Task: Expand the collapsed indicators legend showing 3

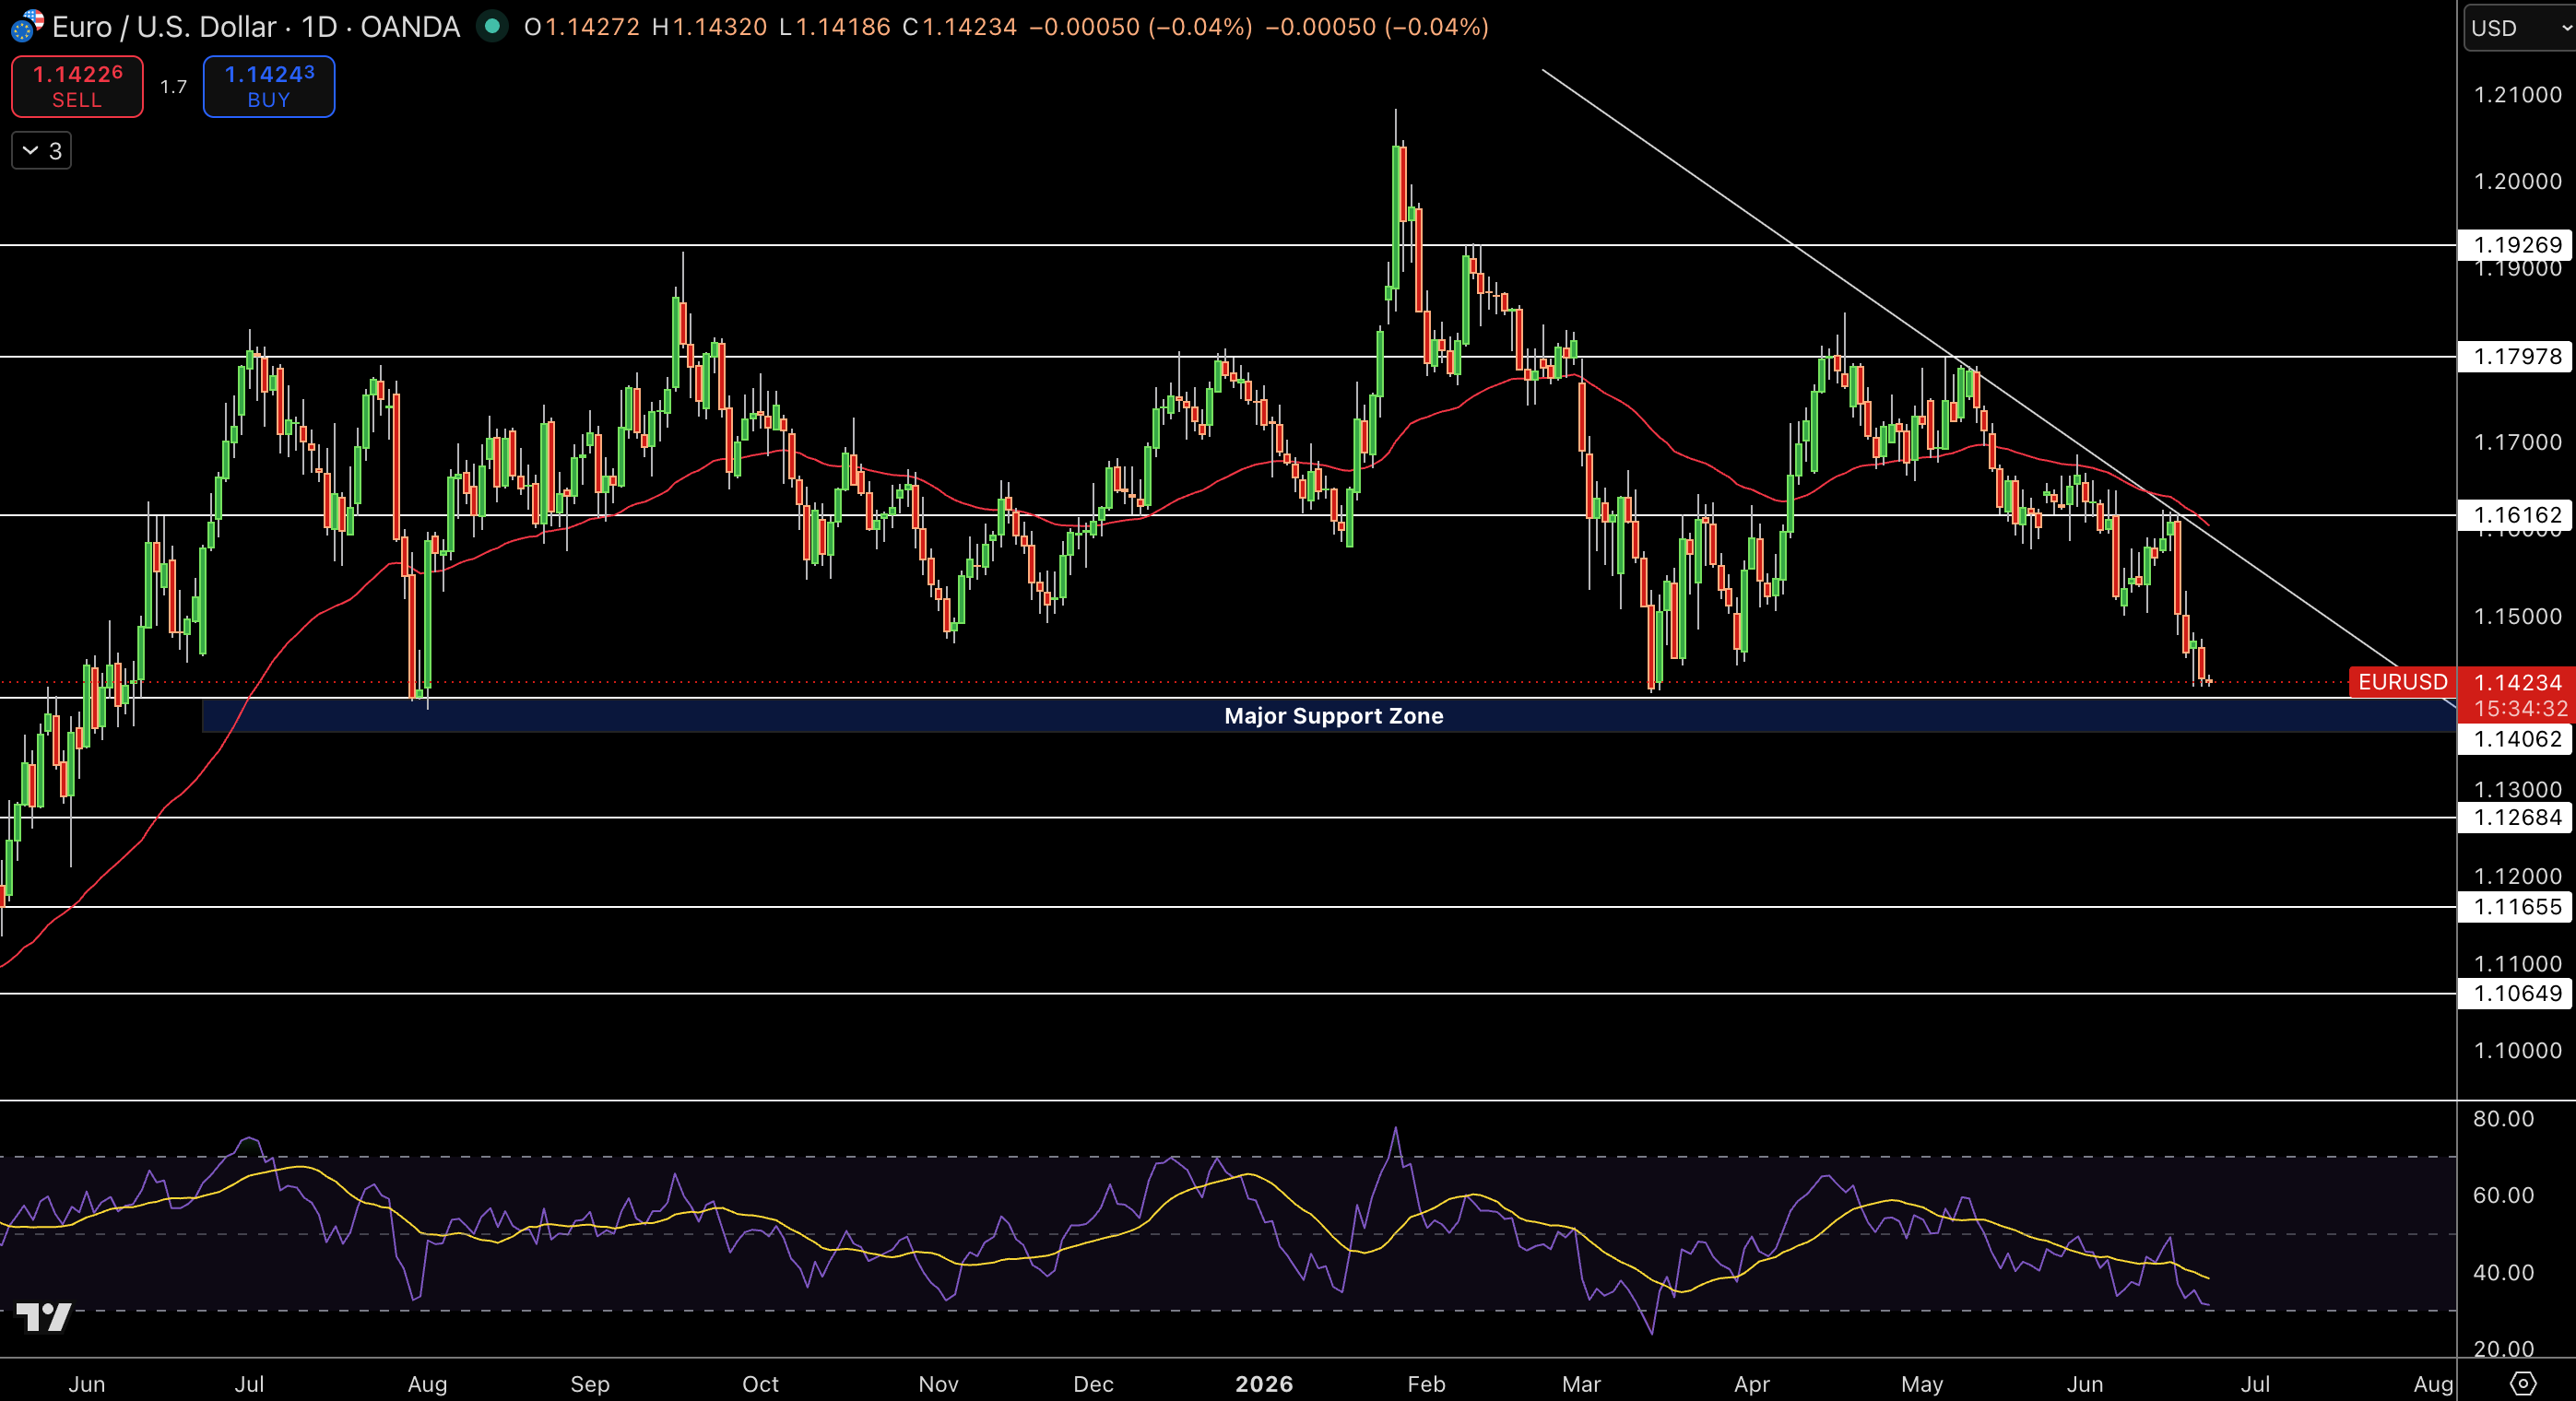Action: (x=41, y=151)
